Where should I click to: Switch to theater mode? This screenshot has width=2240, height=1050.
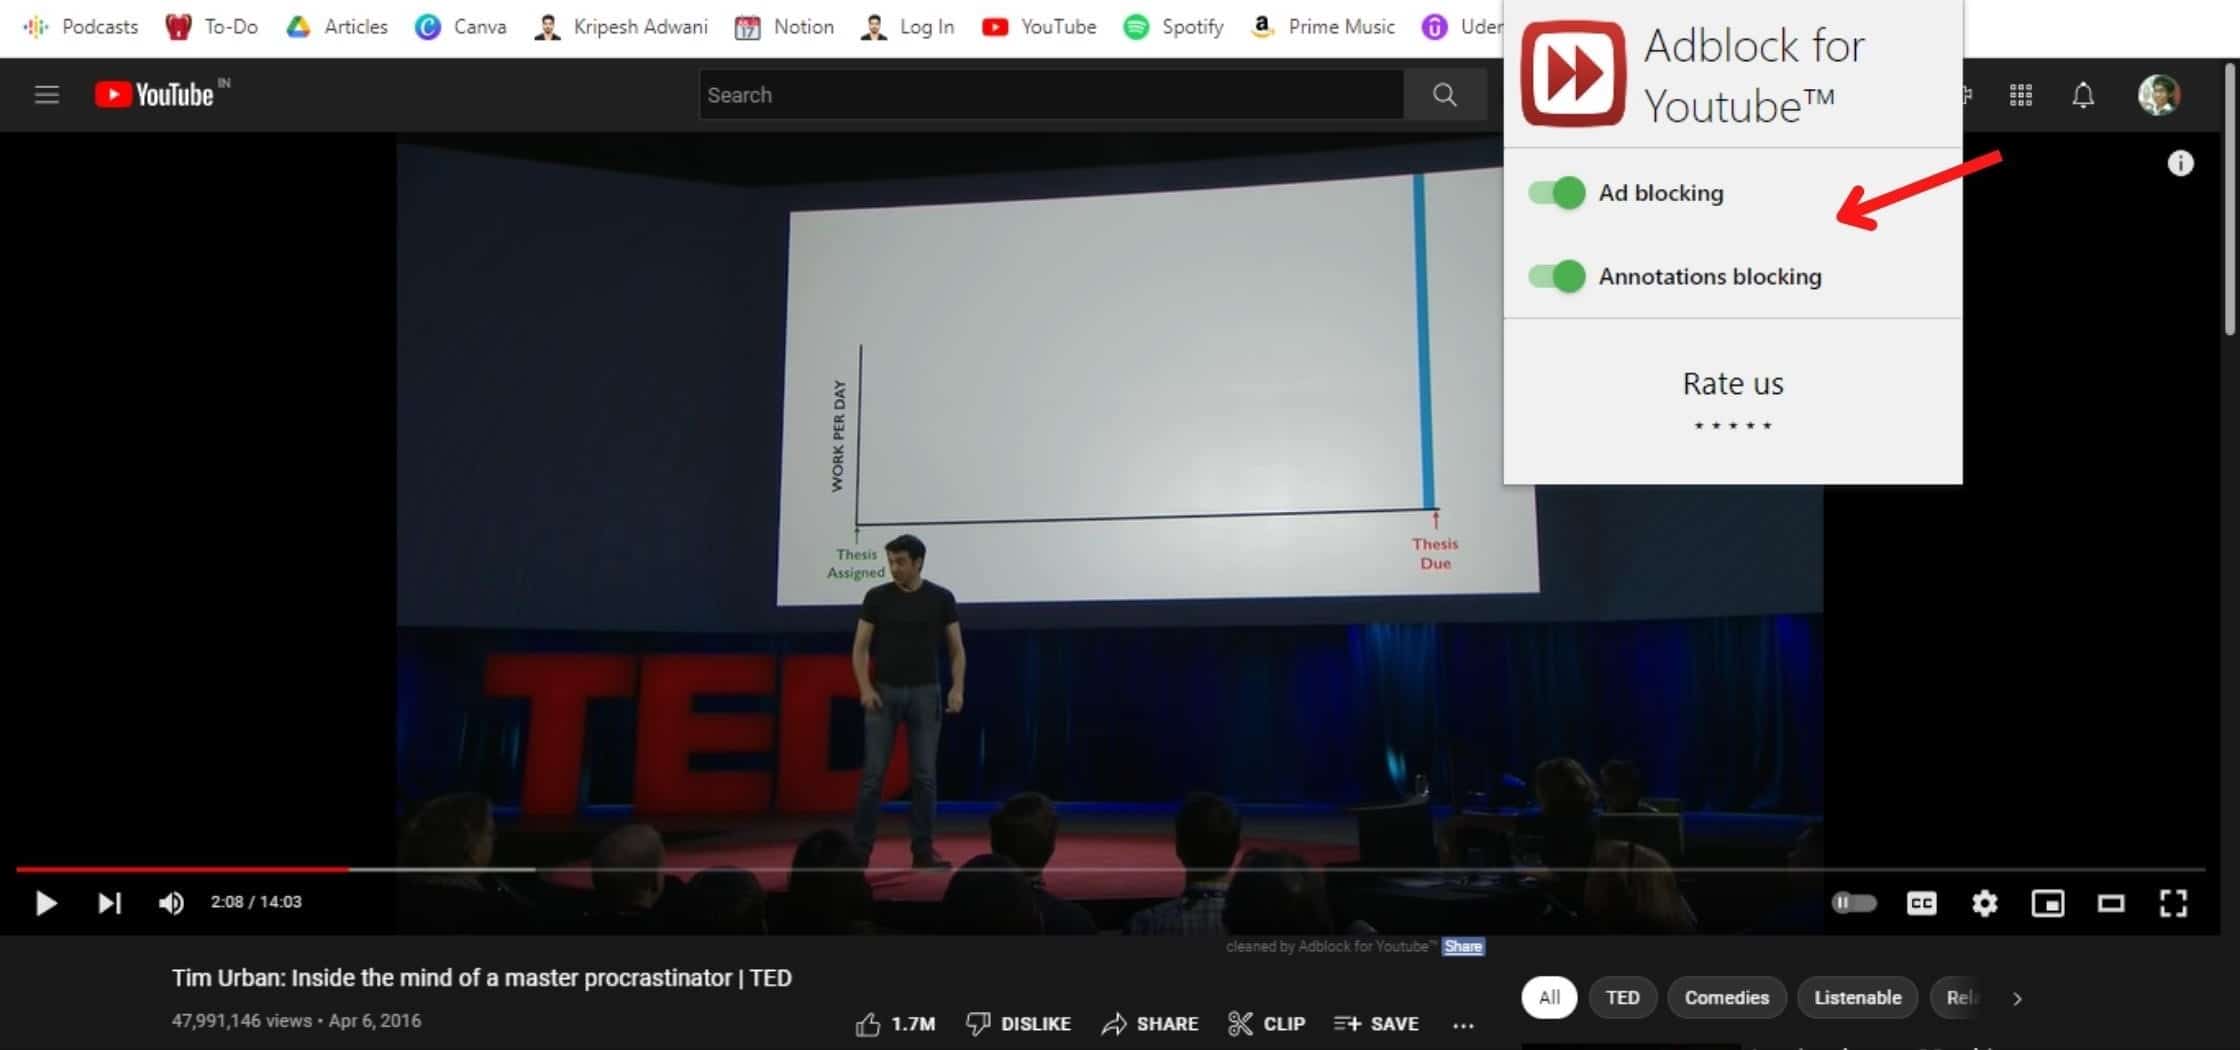click(2110, 903)
